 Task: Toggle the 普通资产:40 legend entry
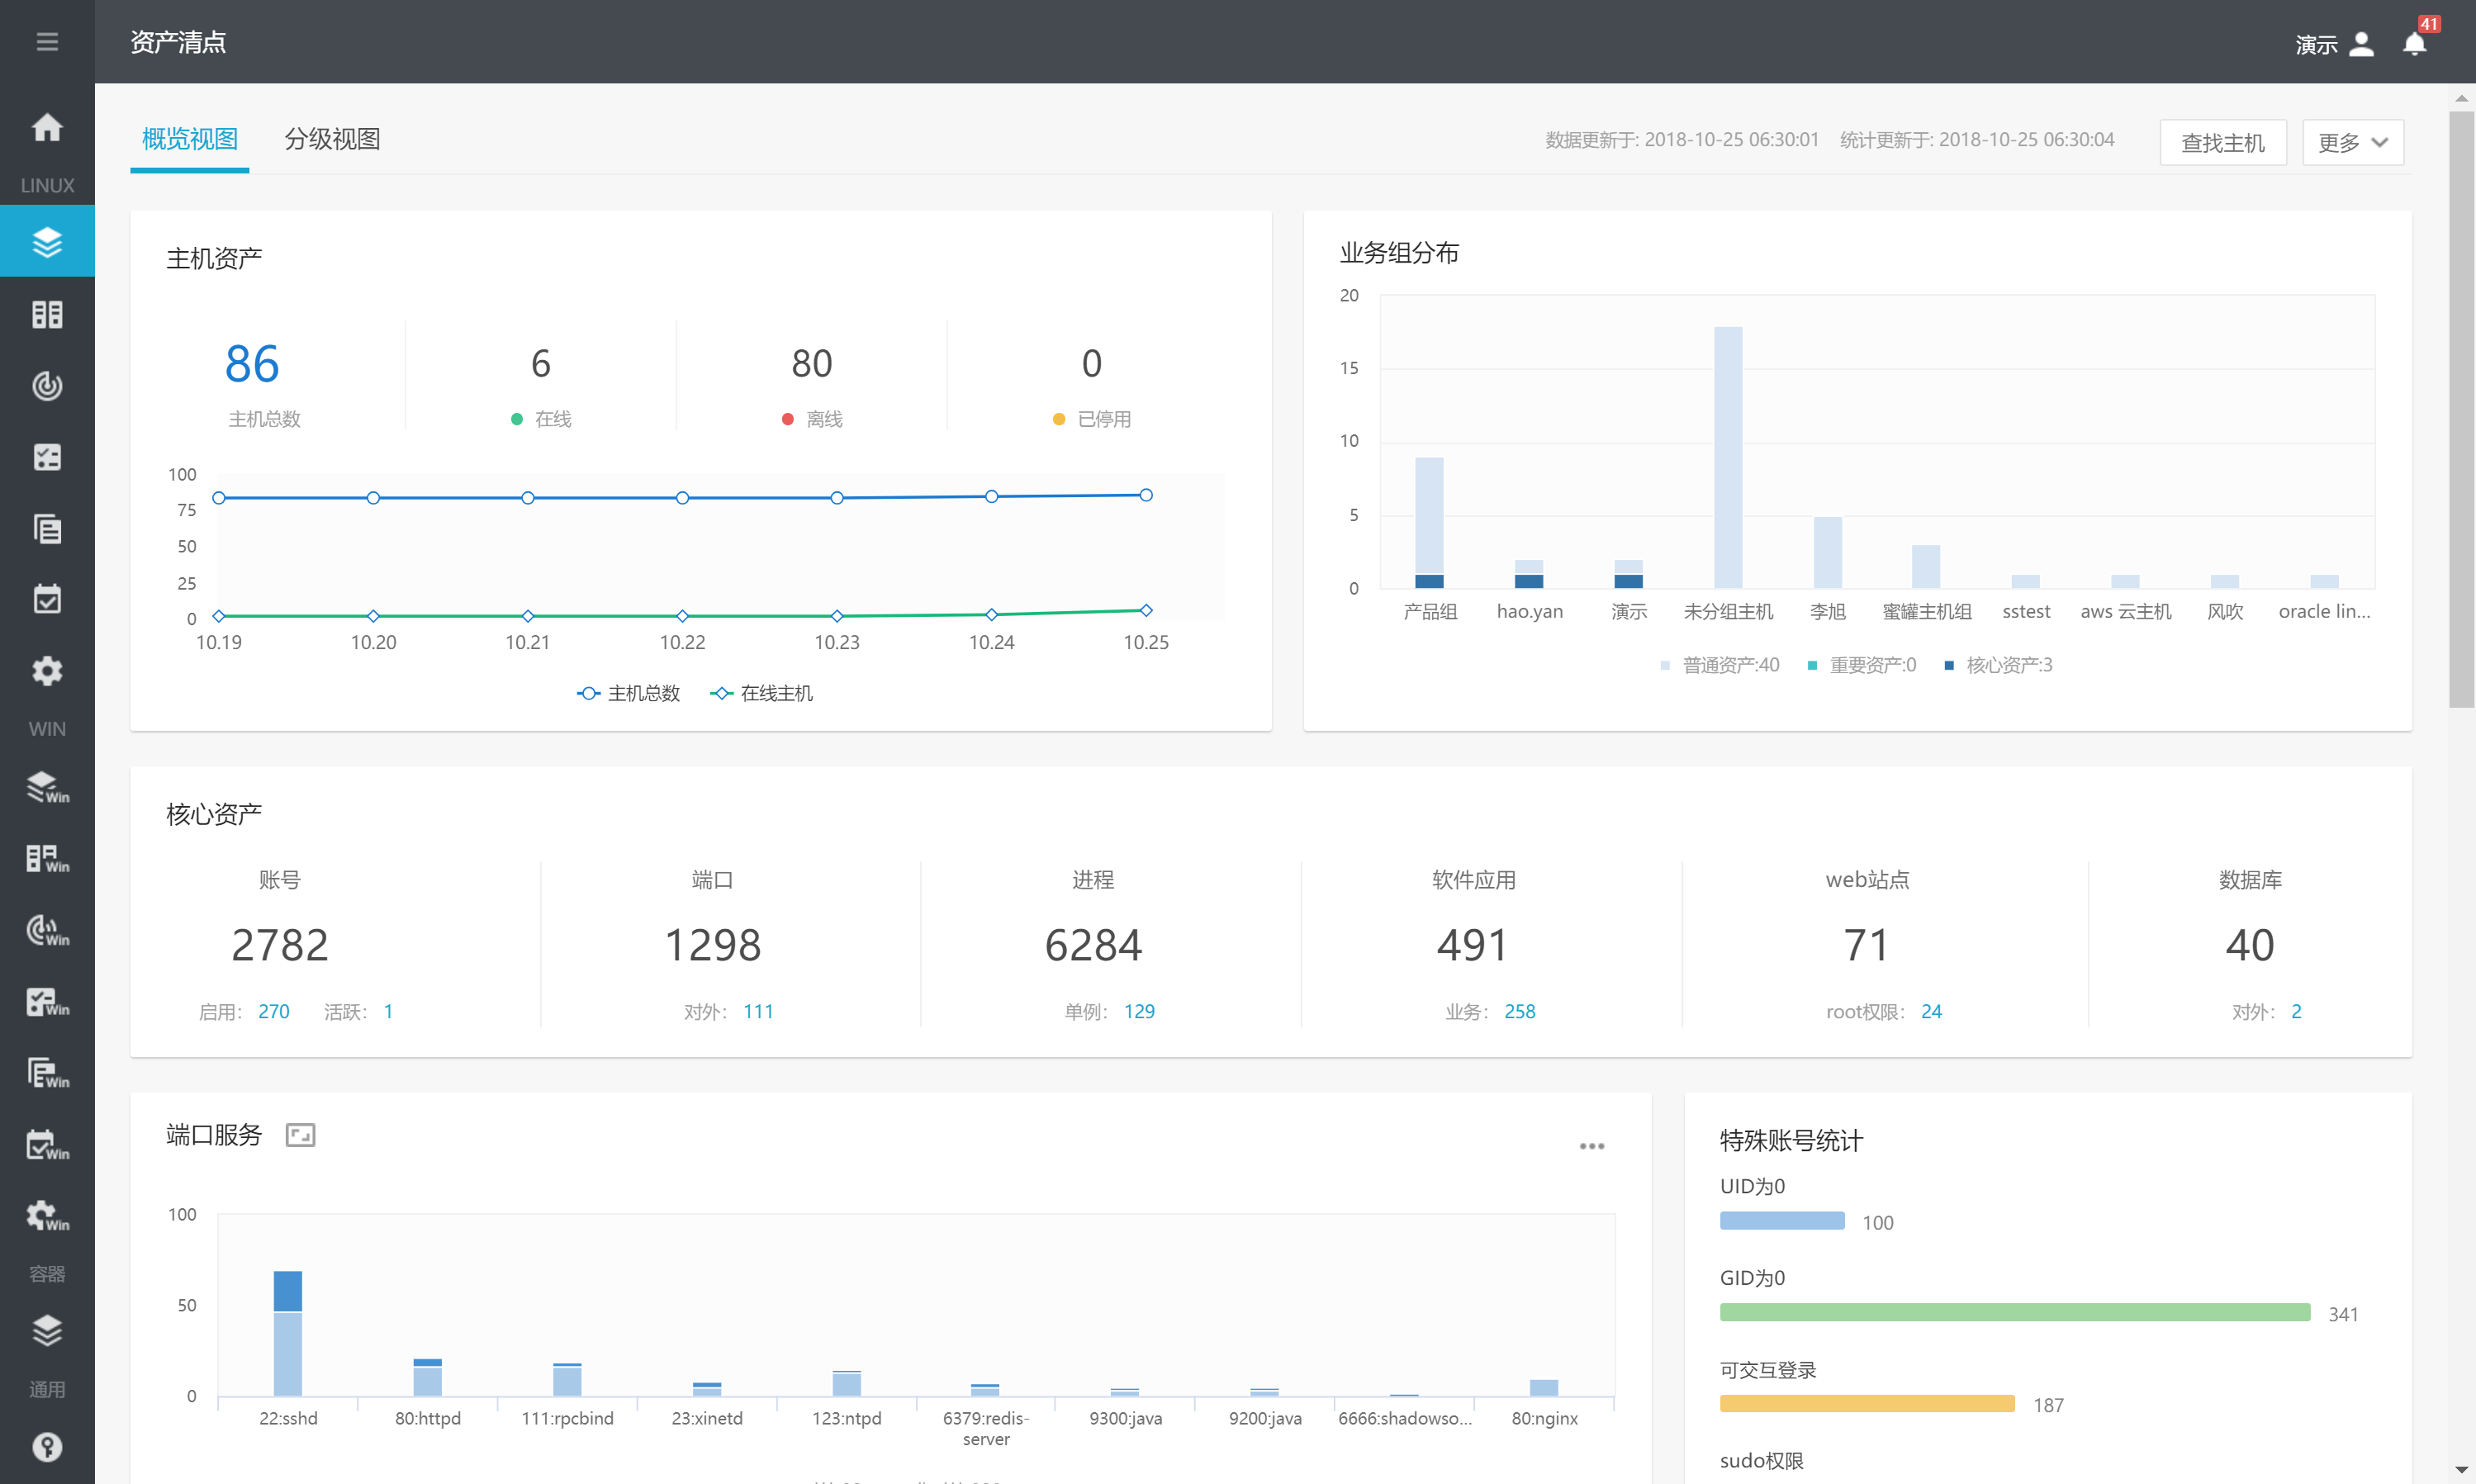pos(1719,665)
